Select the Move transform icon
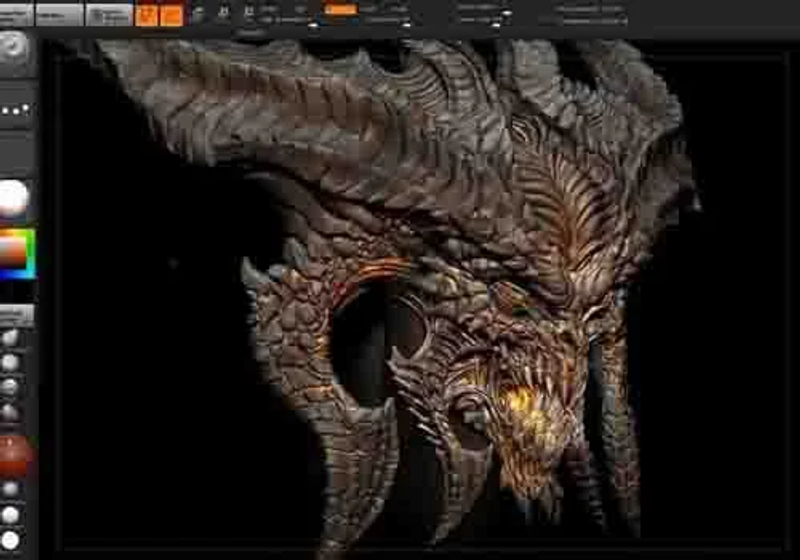This screenshot has height=560, width=800. tap(199, 13)
